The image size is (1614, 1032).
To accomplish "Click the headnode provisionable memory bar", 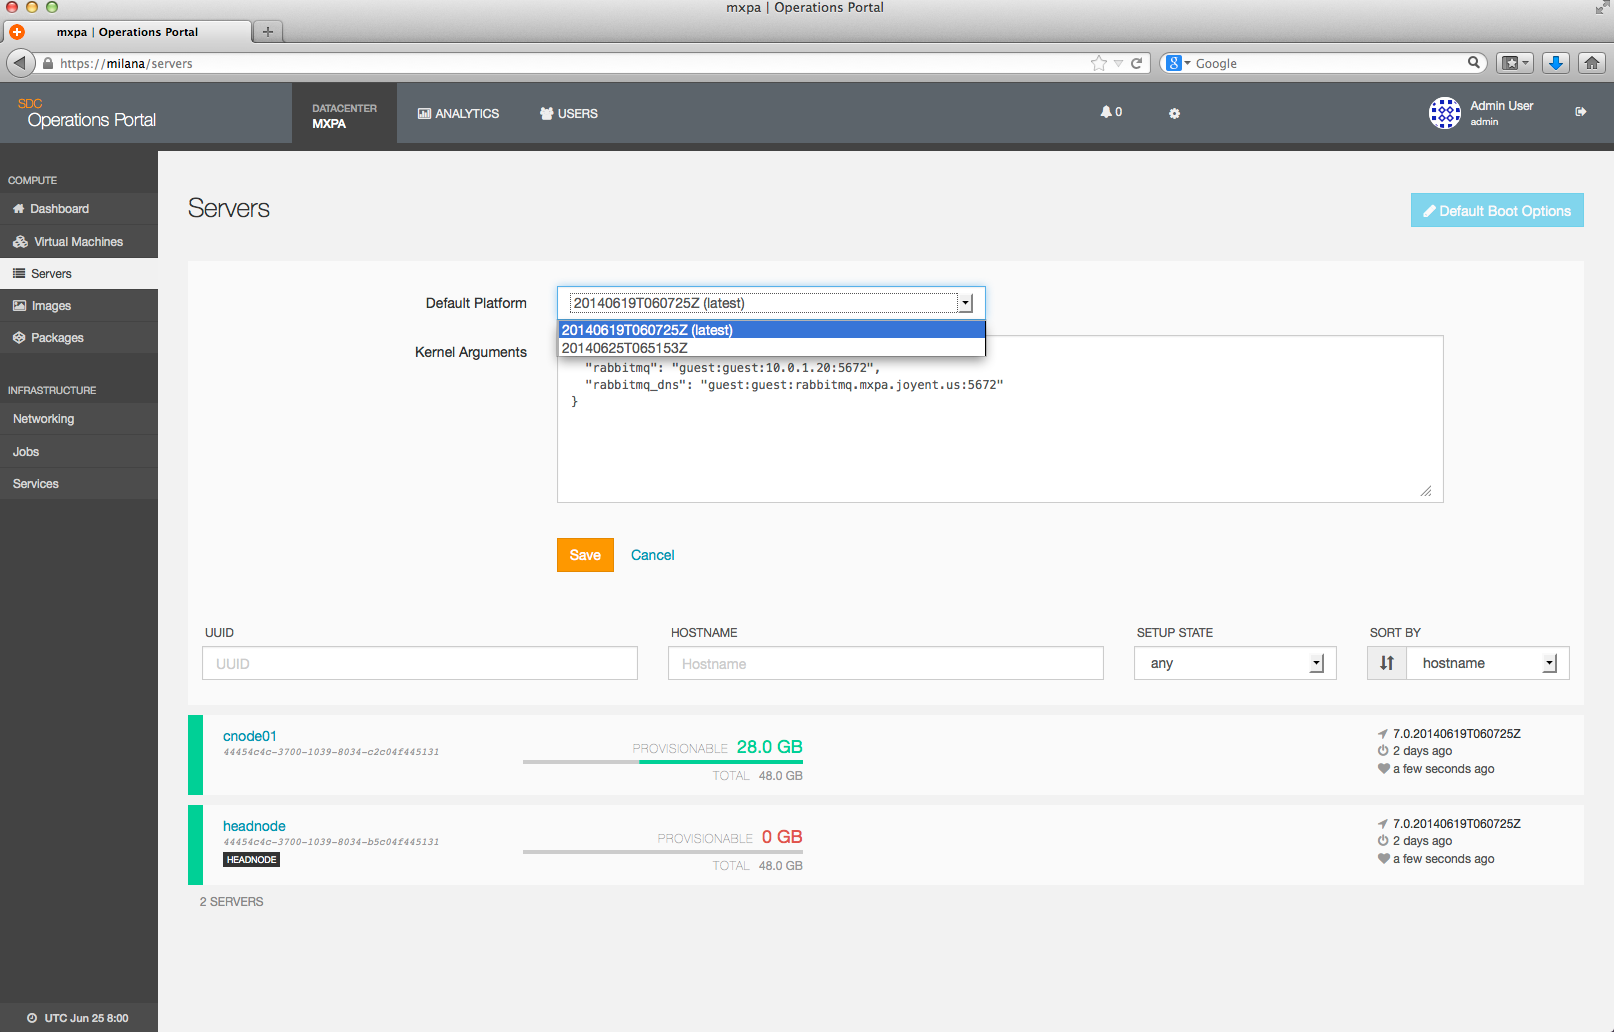I will click(662, 852).
